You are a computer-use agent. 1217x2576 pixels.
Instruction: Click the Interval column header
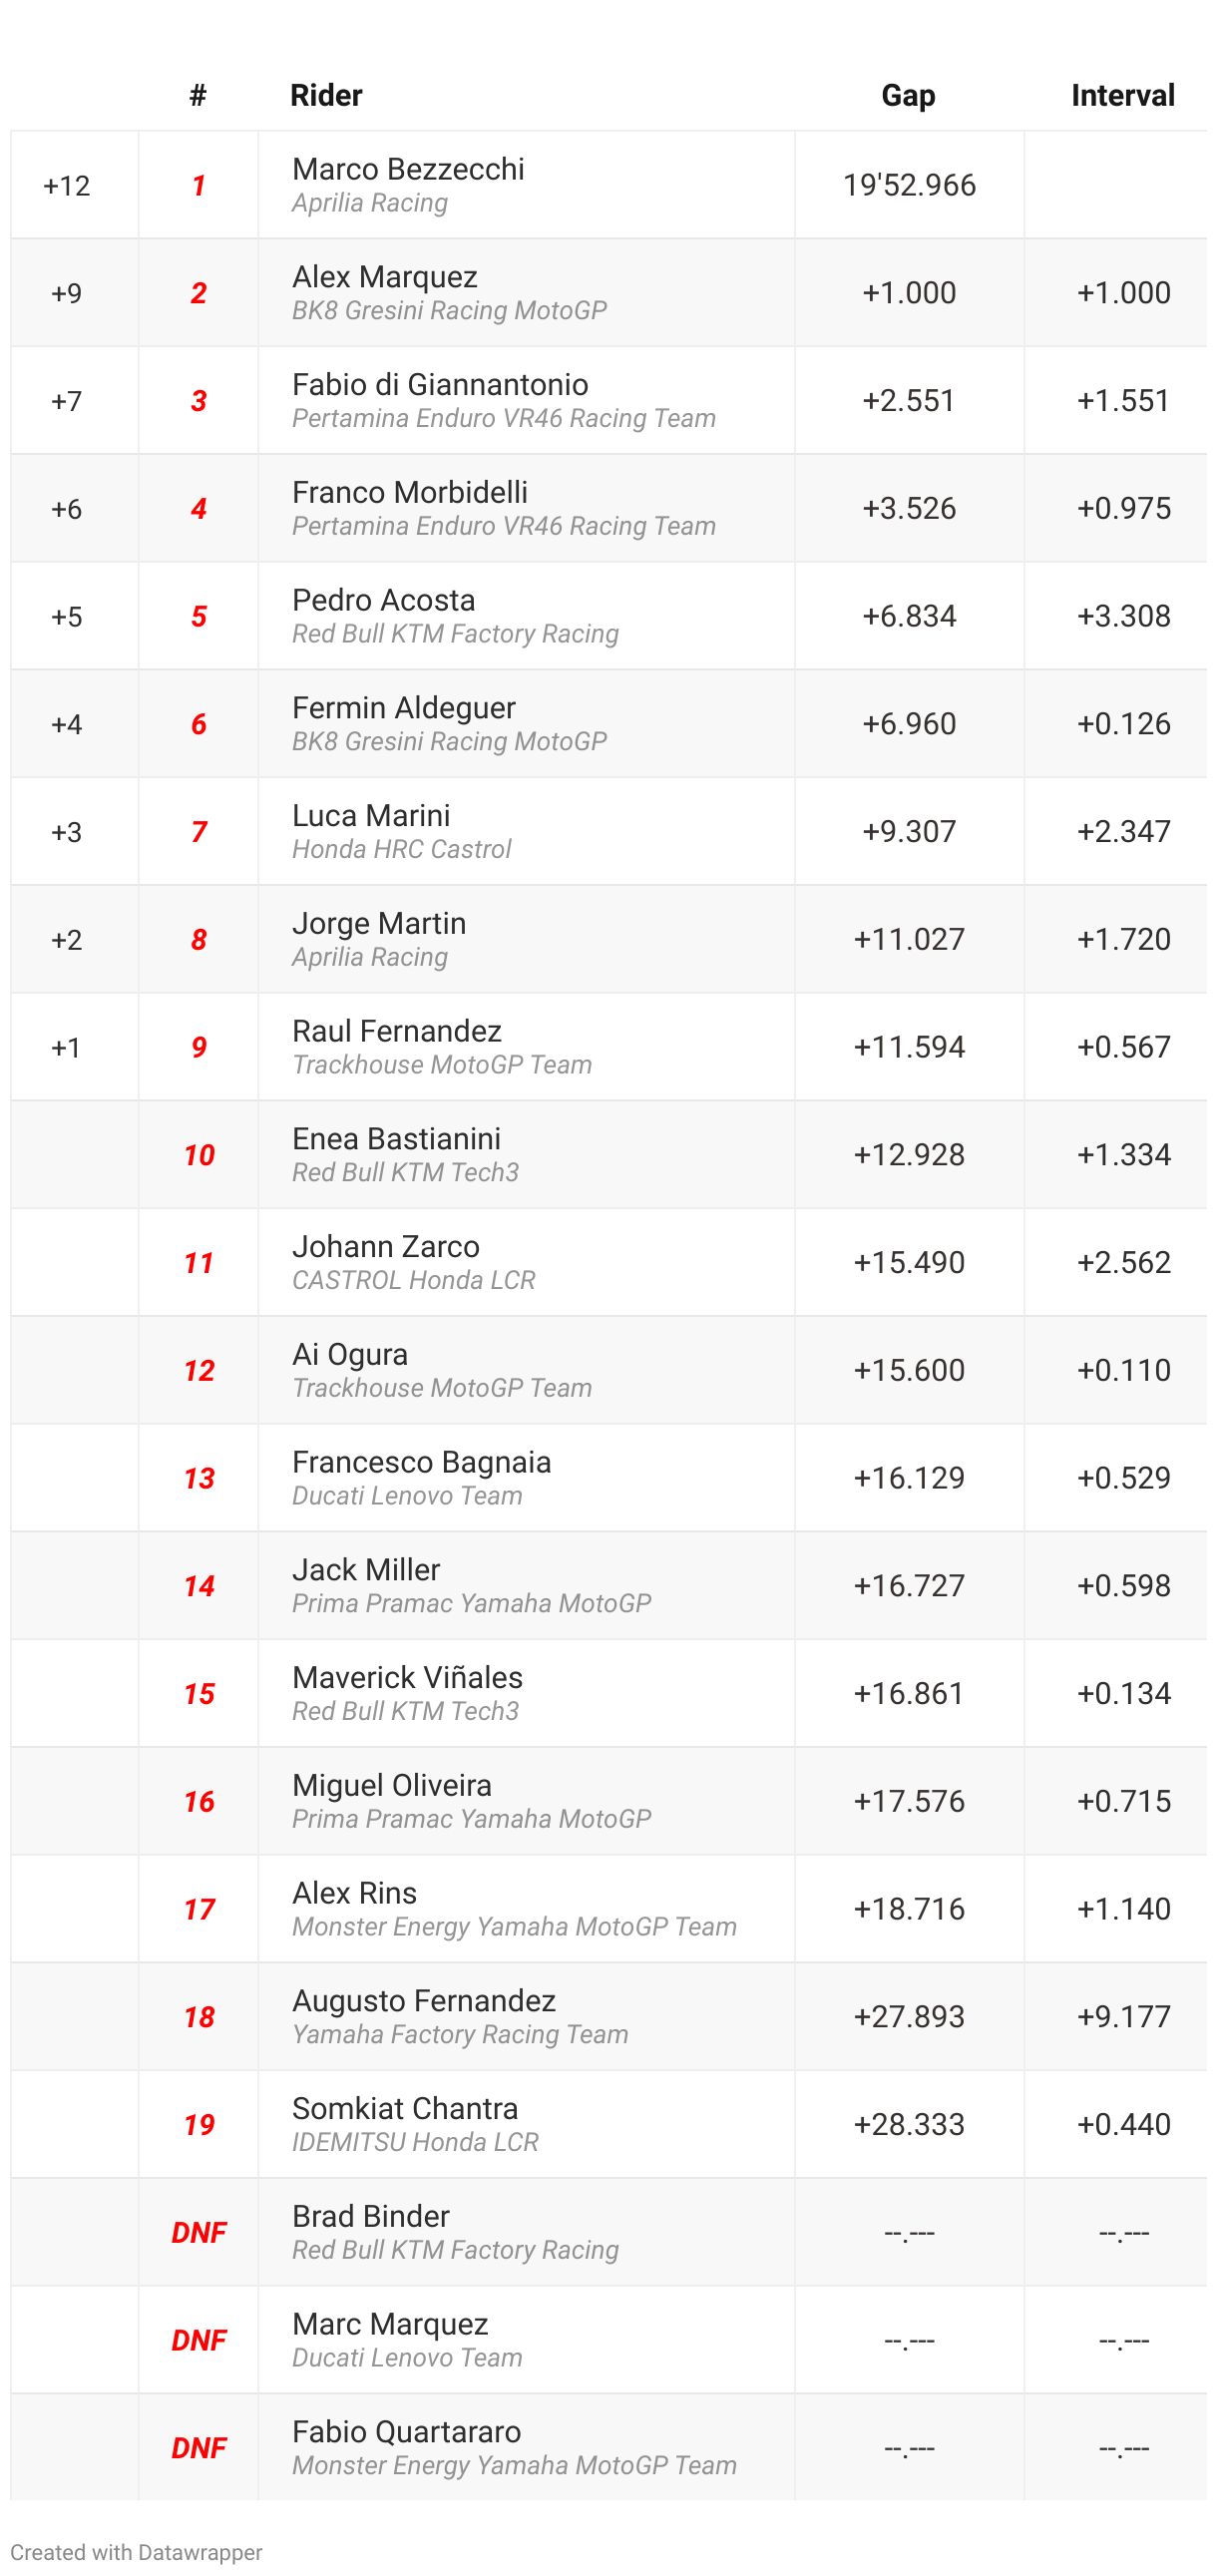point(1122,95)
